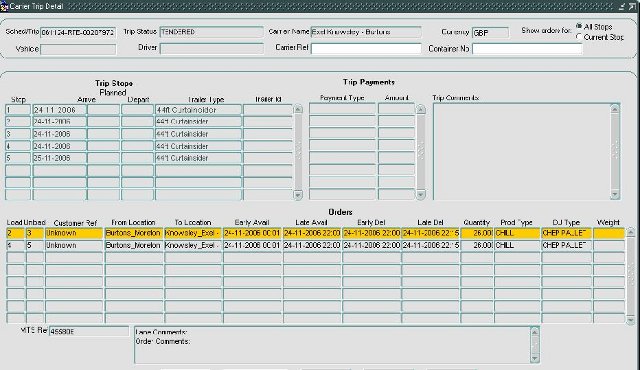Click the first Amount cell
640x370 pixels.
[396, 109]
